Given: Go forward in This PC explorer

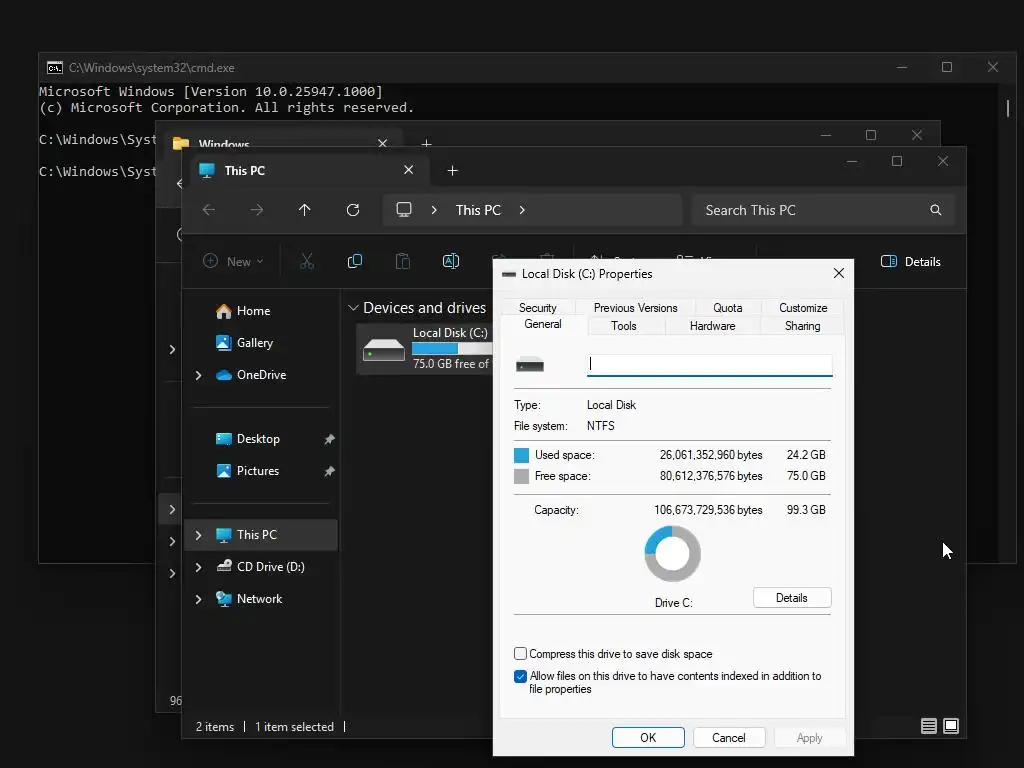Looking at the screenshot, I should point(257,210).
